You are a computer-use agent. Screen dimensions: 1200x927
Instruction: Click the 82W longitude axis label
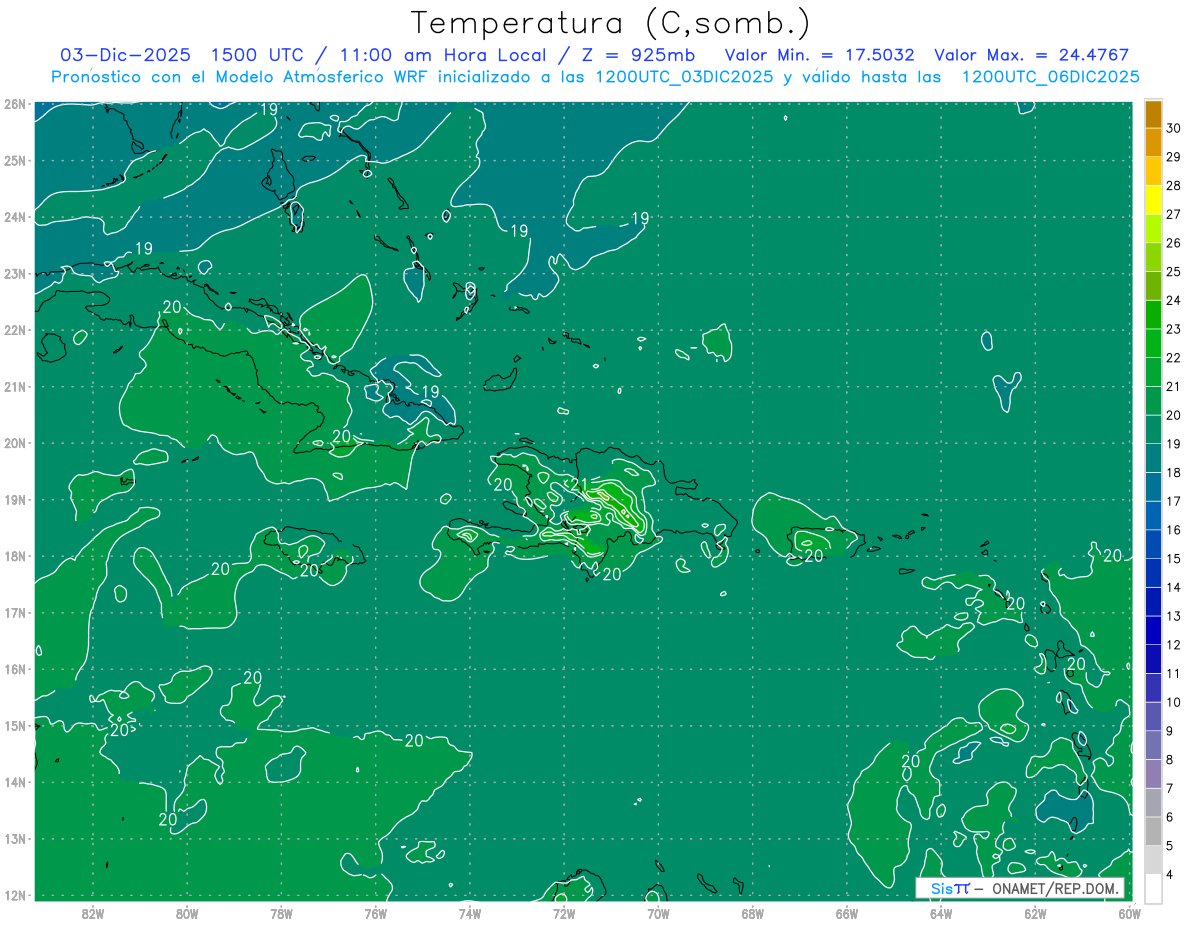pos(92,912)
